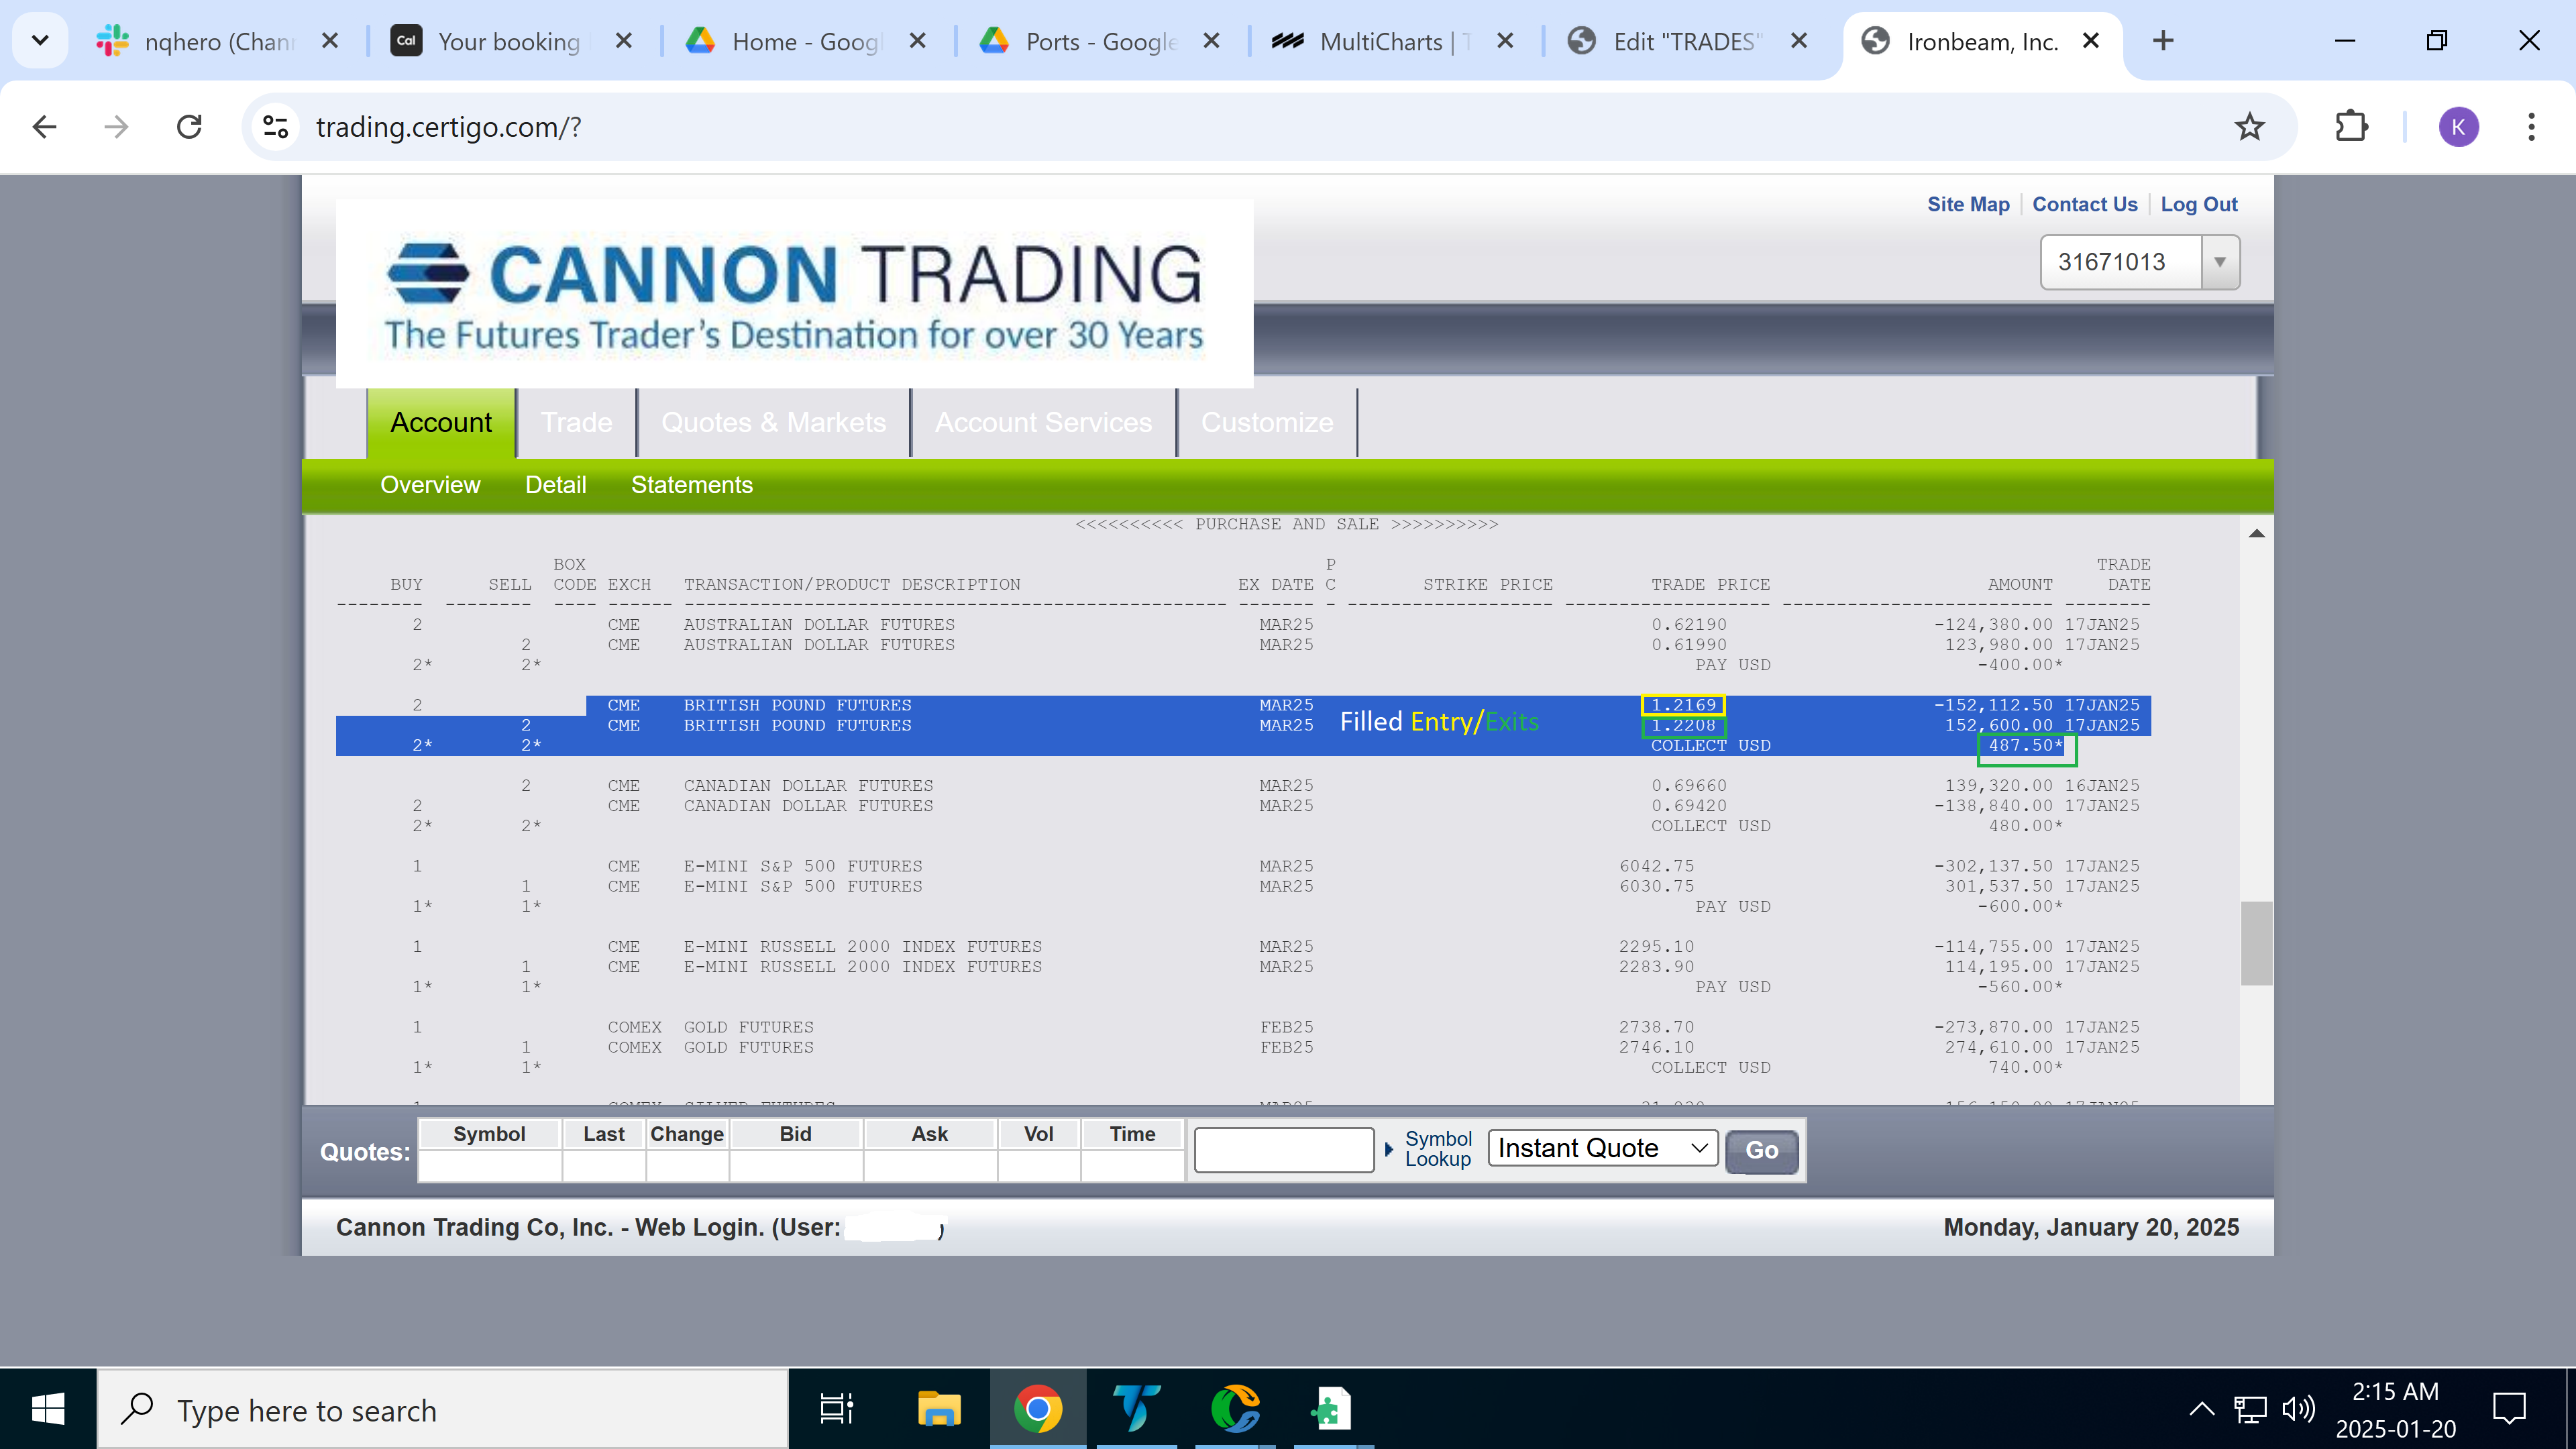Open a new browser tab
The width and height of the screenshot is (2576, 1449).
coord(2163,41)
